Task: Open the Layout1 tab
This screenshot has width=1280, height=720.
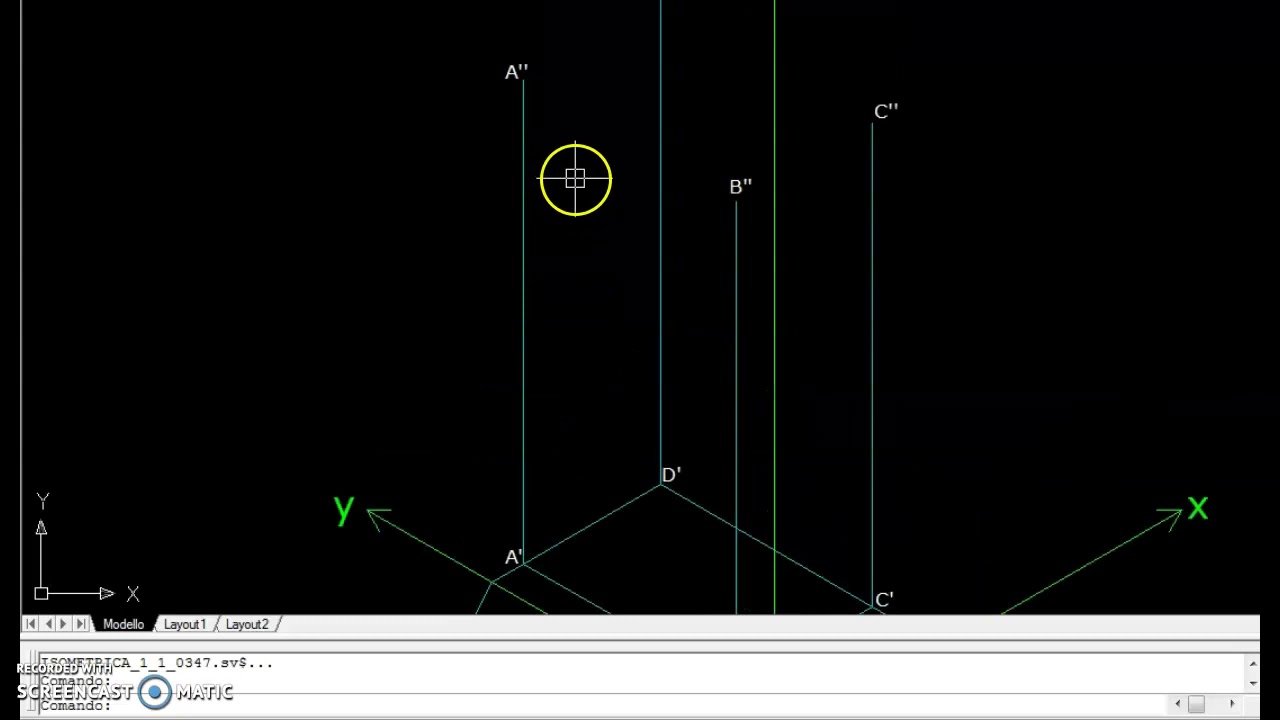Action: 185,624
